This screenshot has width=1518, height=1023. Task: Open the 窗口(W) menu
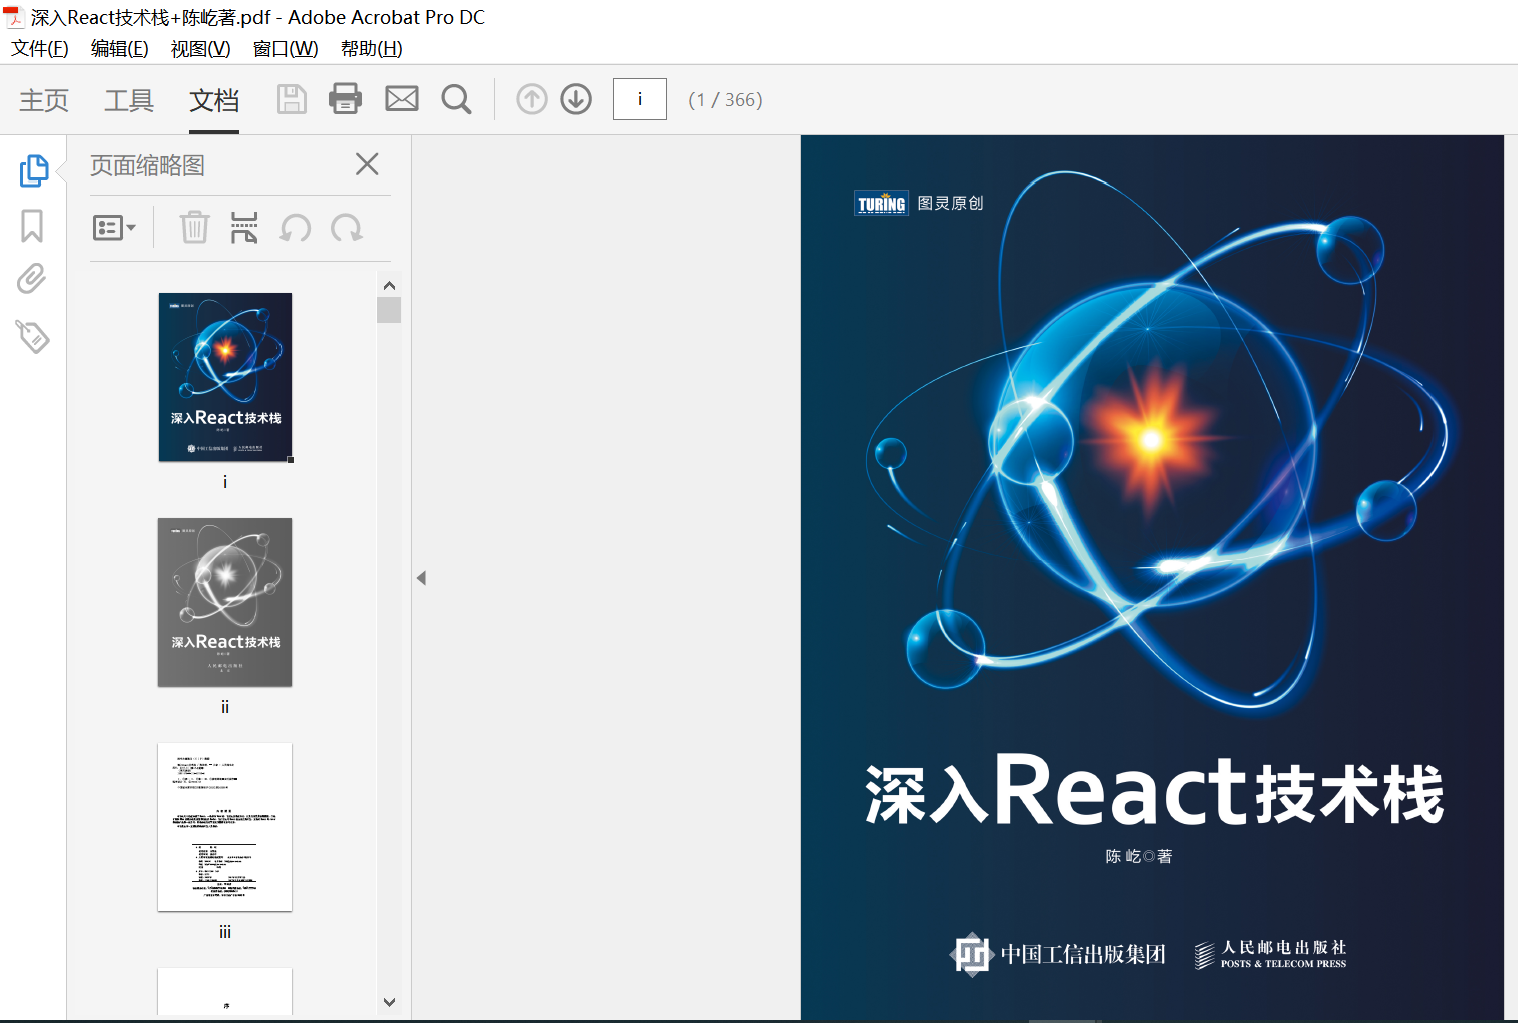click(x=286, y=49)
